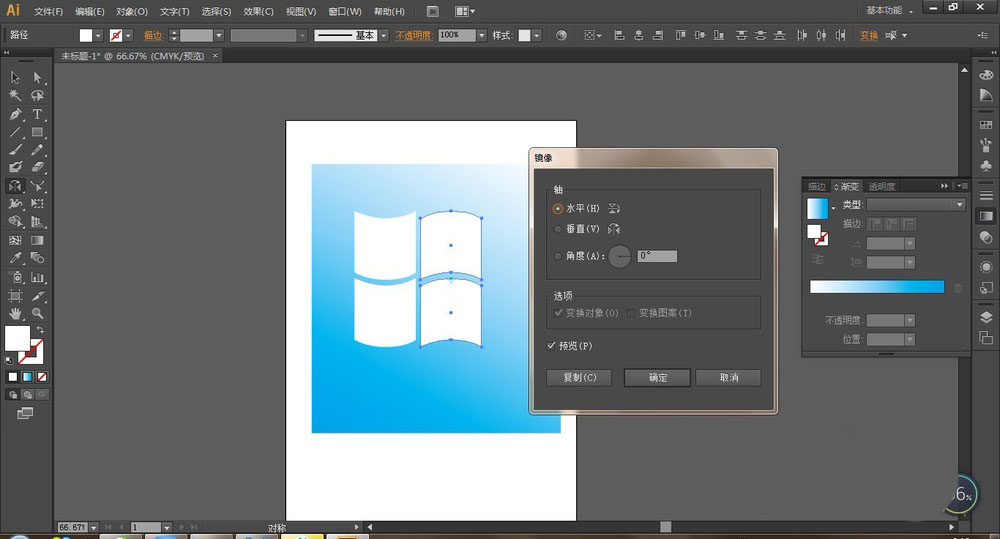Pick the Magic Wand tool
1000x539 pixels.
(15, 96)
